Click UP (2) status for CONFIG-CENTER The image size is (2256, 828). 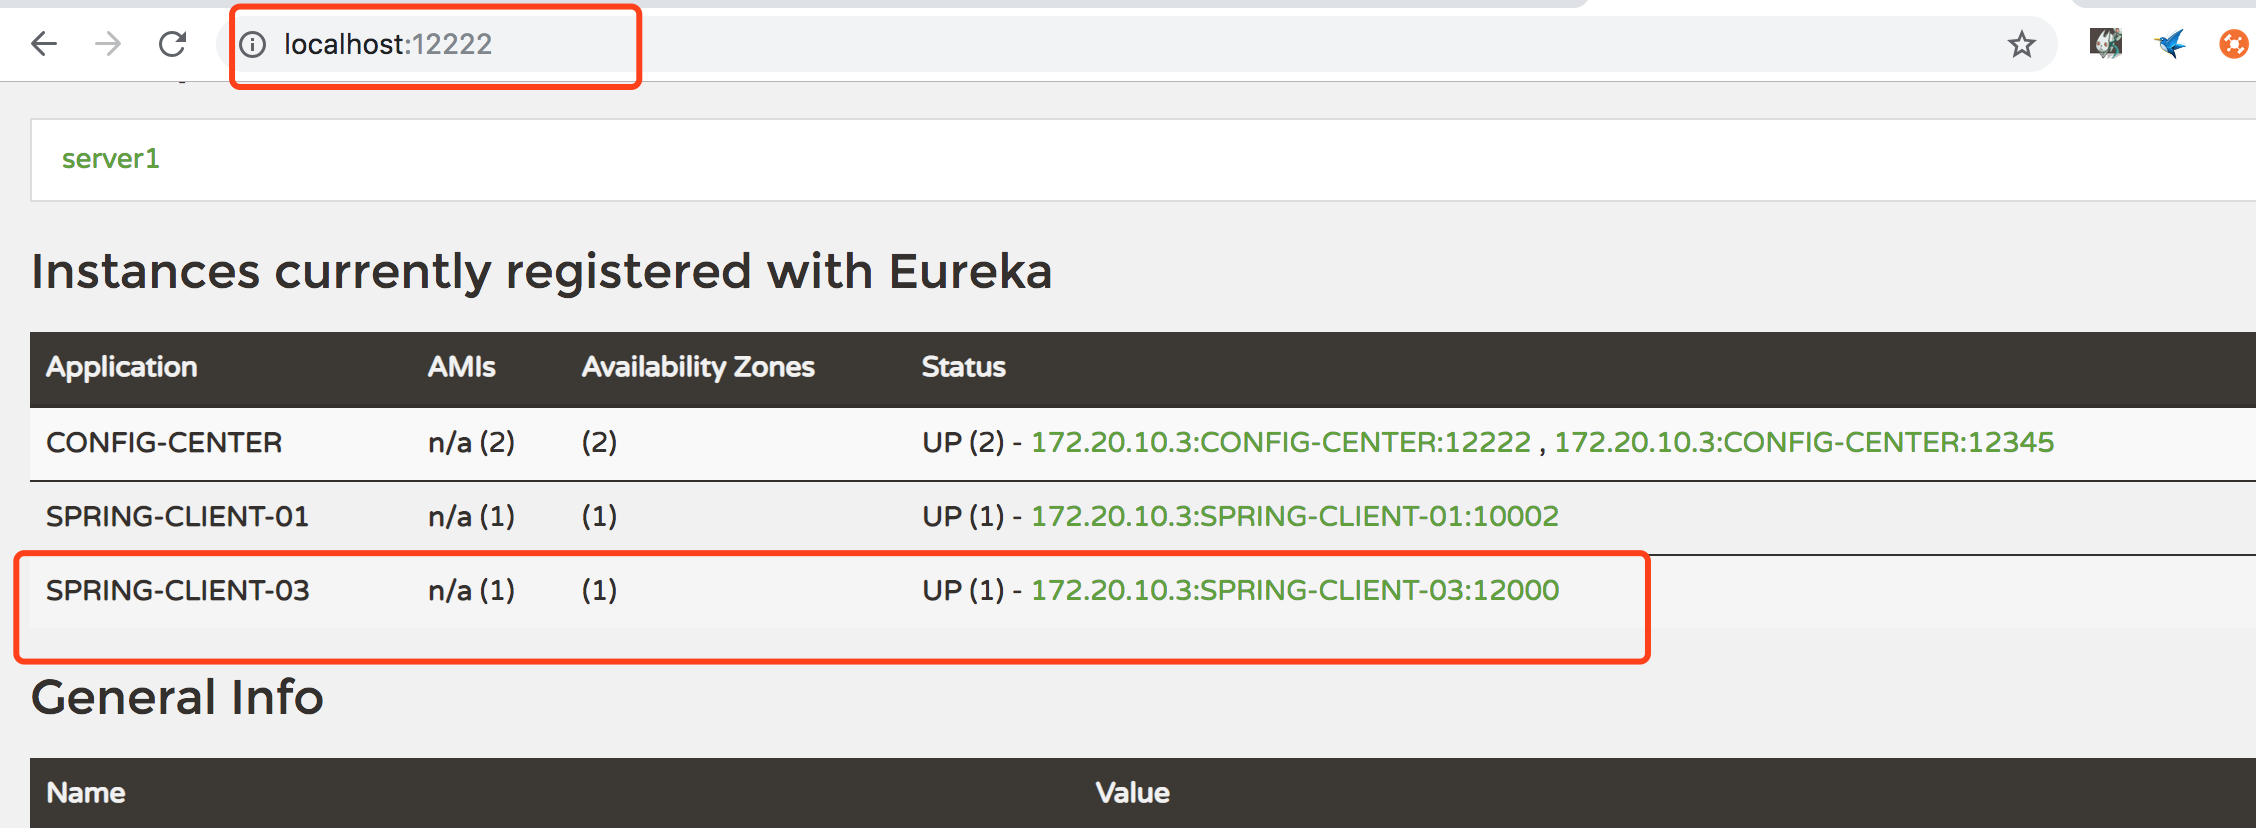963,442
